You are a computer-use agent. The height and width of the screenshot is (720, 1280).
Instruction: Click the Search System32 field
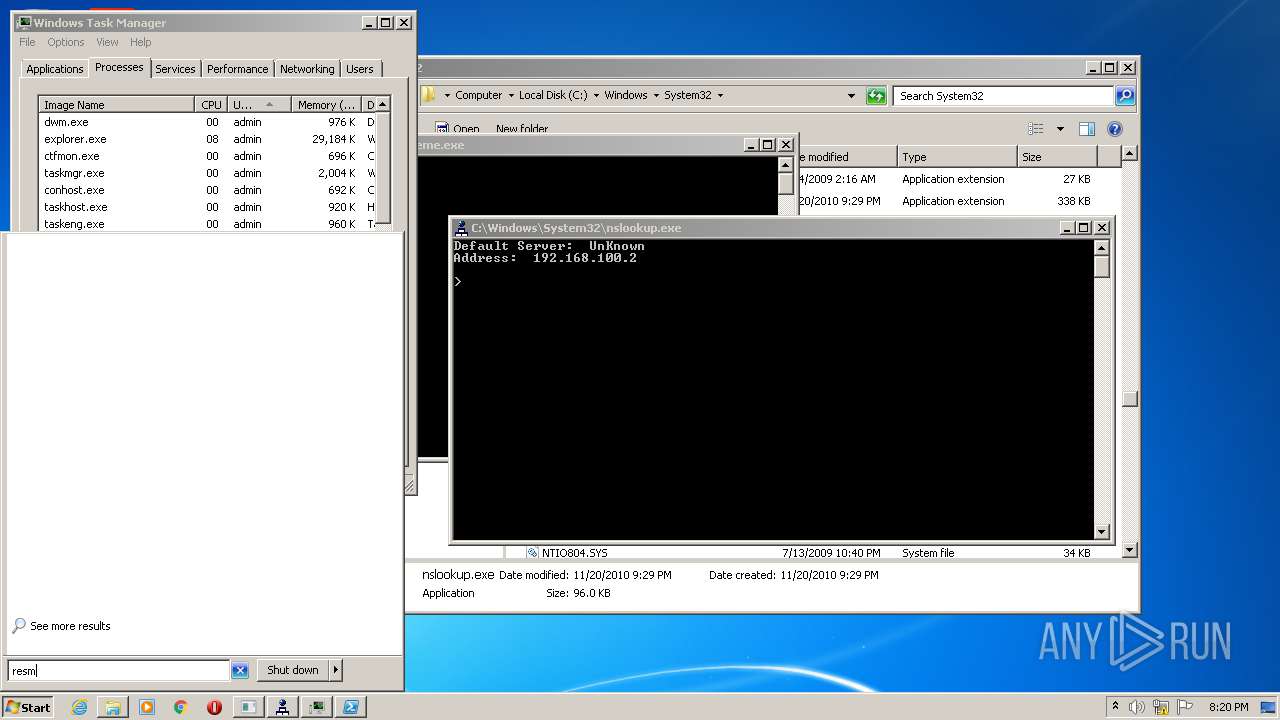tap(1003, 96)
